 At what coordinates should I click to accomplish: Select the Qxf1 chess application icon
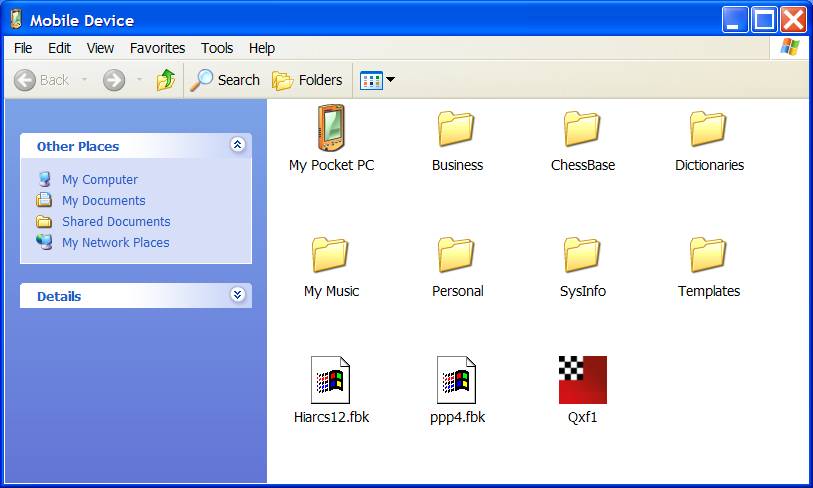click(x=582, y=380)
